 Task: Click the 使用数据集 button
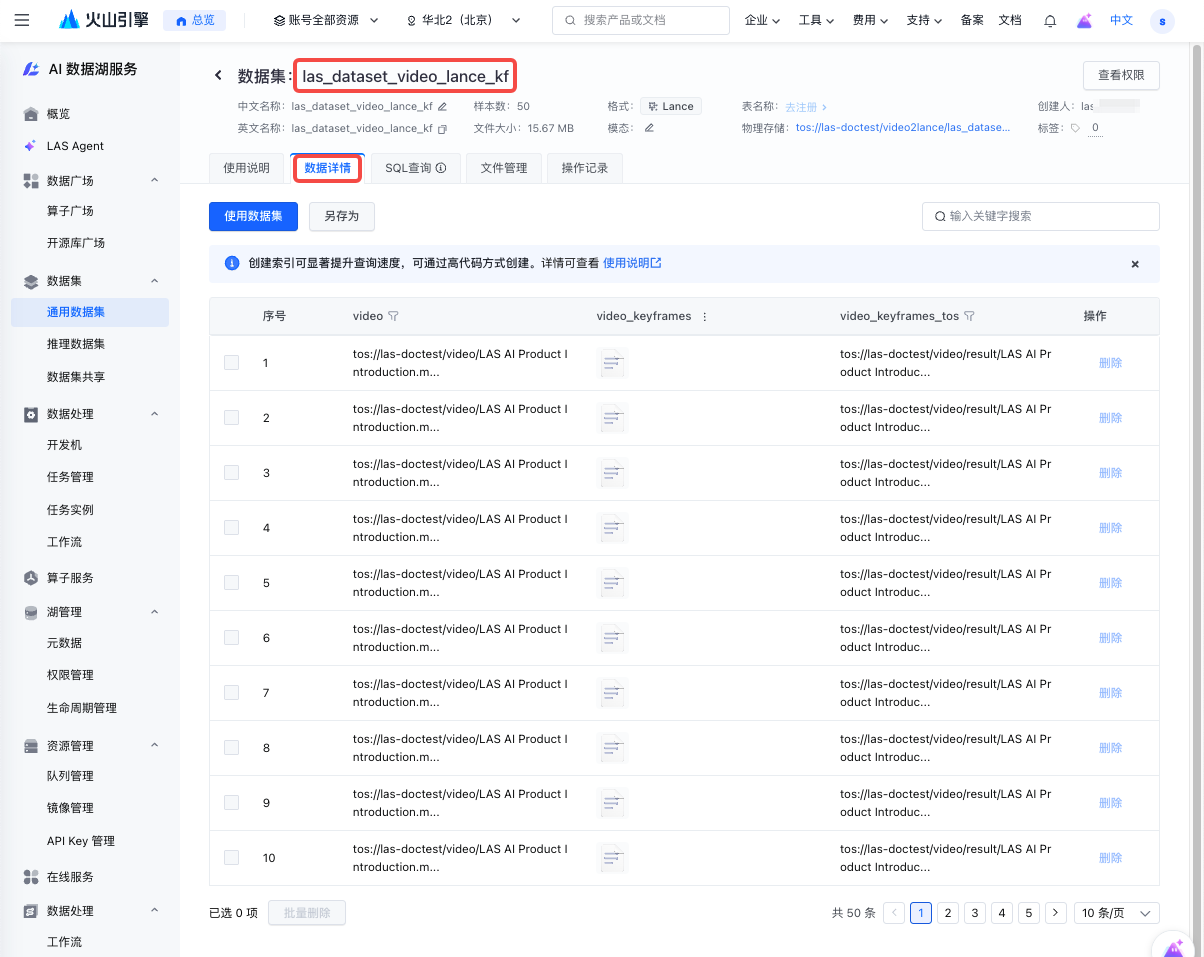tap(253, 216)
